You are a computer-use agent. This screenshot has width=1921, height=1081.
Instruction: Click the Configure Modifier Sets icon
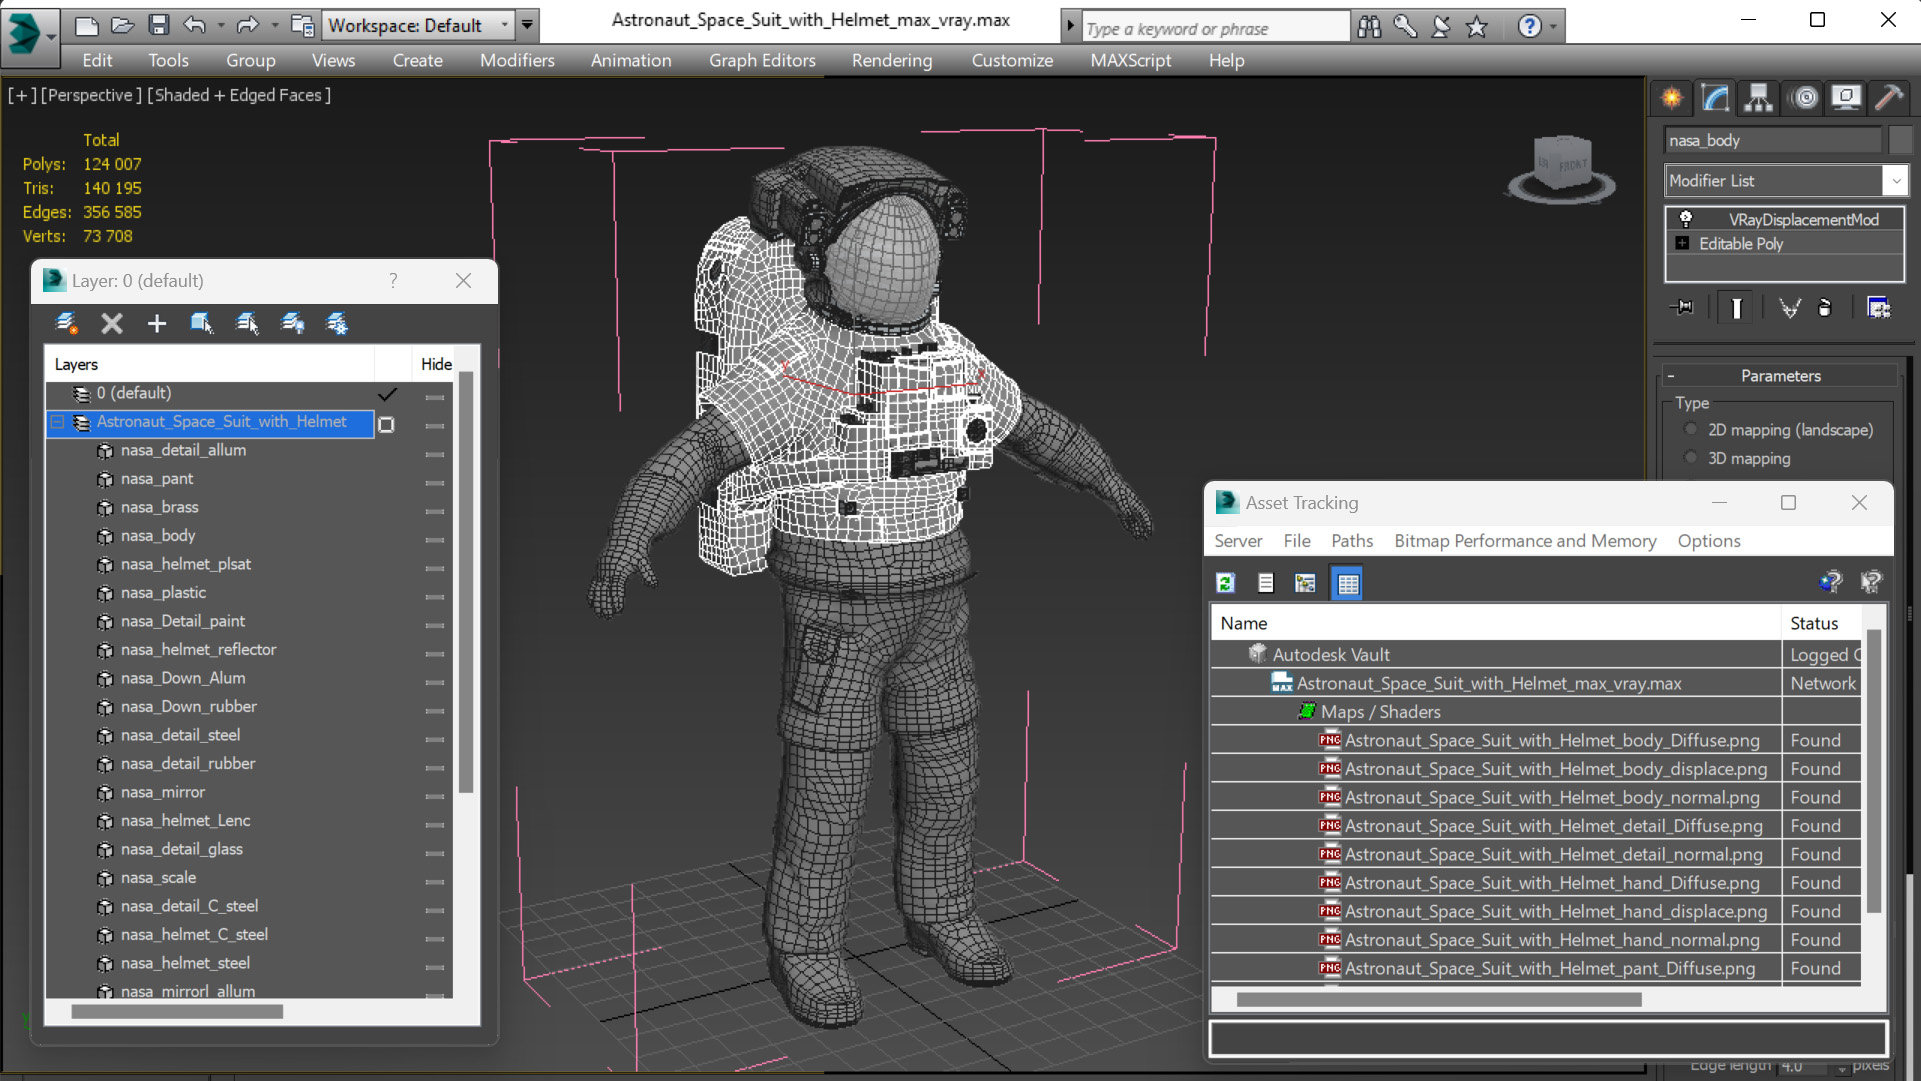1879,308
